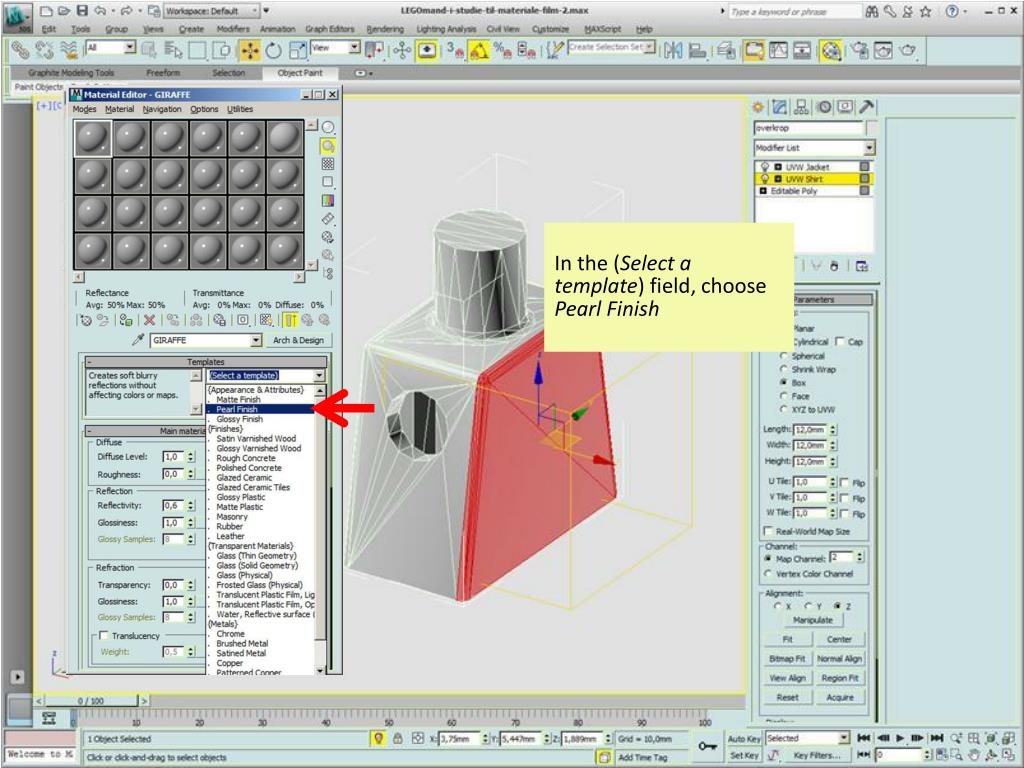Toggle the 3D Snaps button

pyautogui.click(x=455, y=50)
